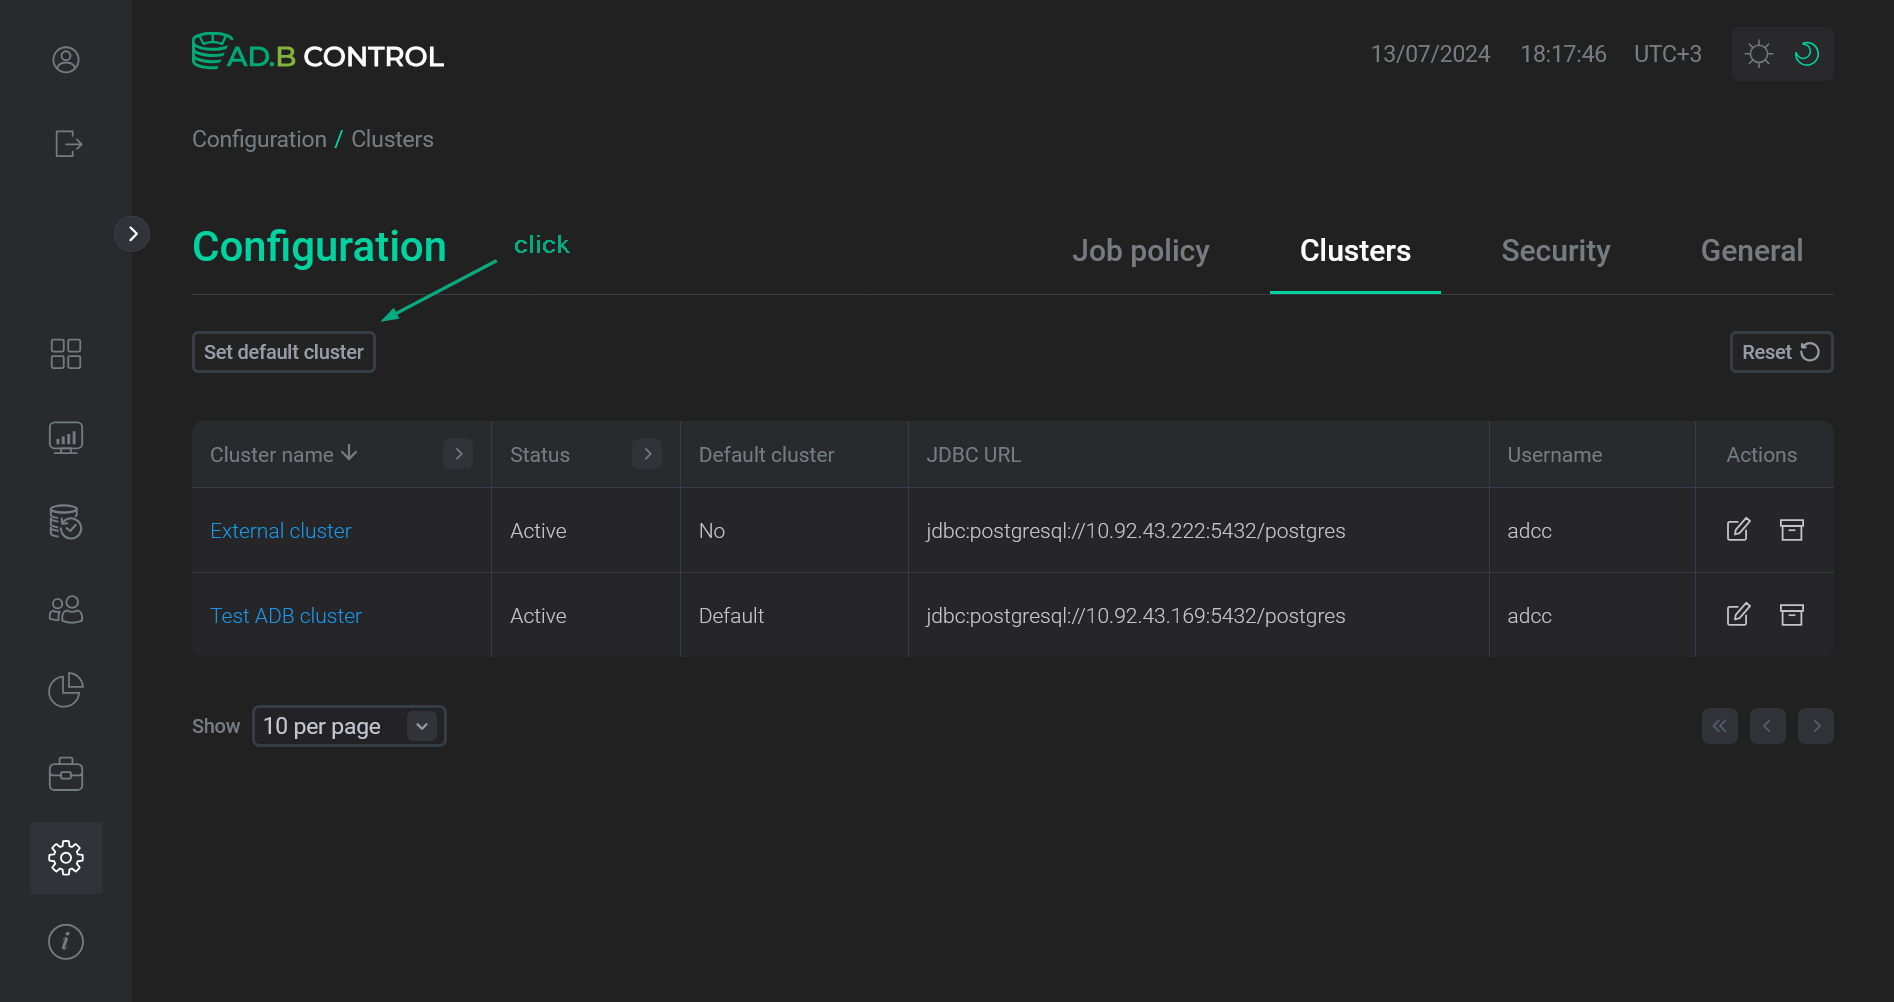Screen dimensions: 1894x1002
Task: Toggle the Cluster name sort arrow
Action: coord(348,453)
